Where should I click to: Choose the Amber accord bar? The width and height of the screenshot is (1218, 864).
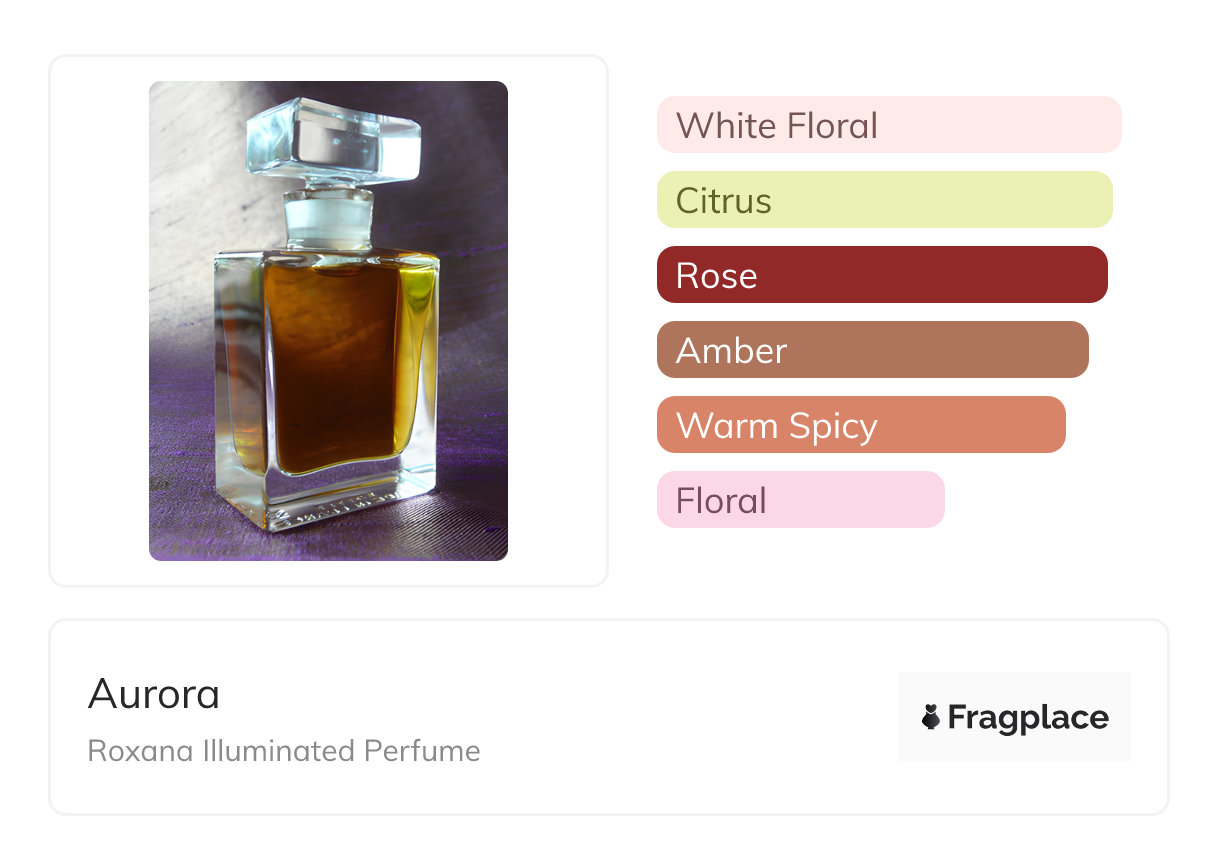872,350
